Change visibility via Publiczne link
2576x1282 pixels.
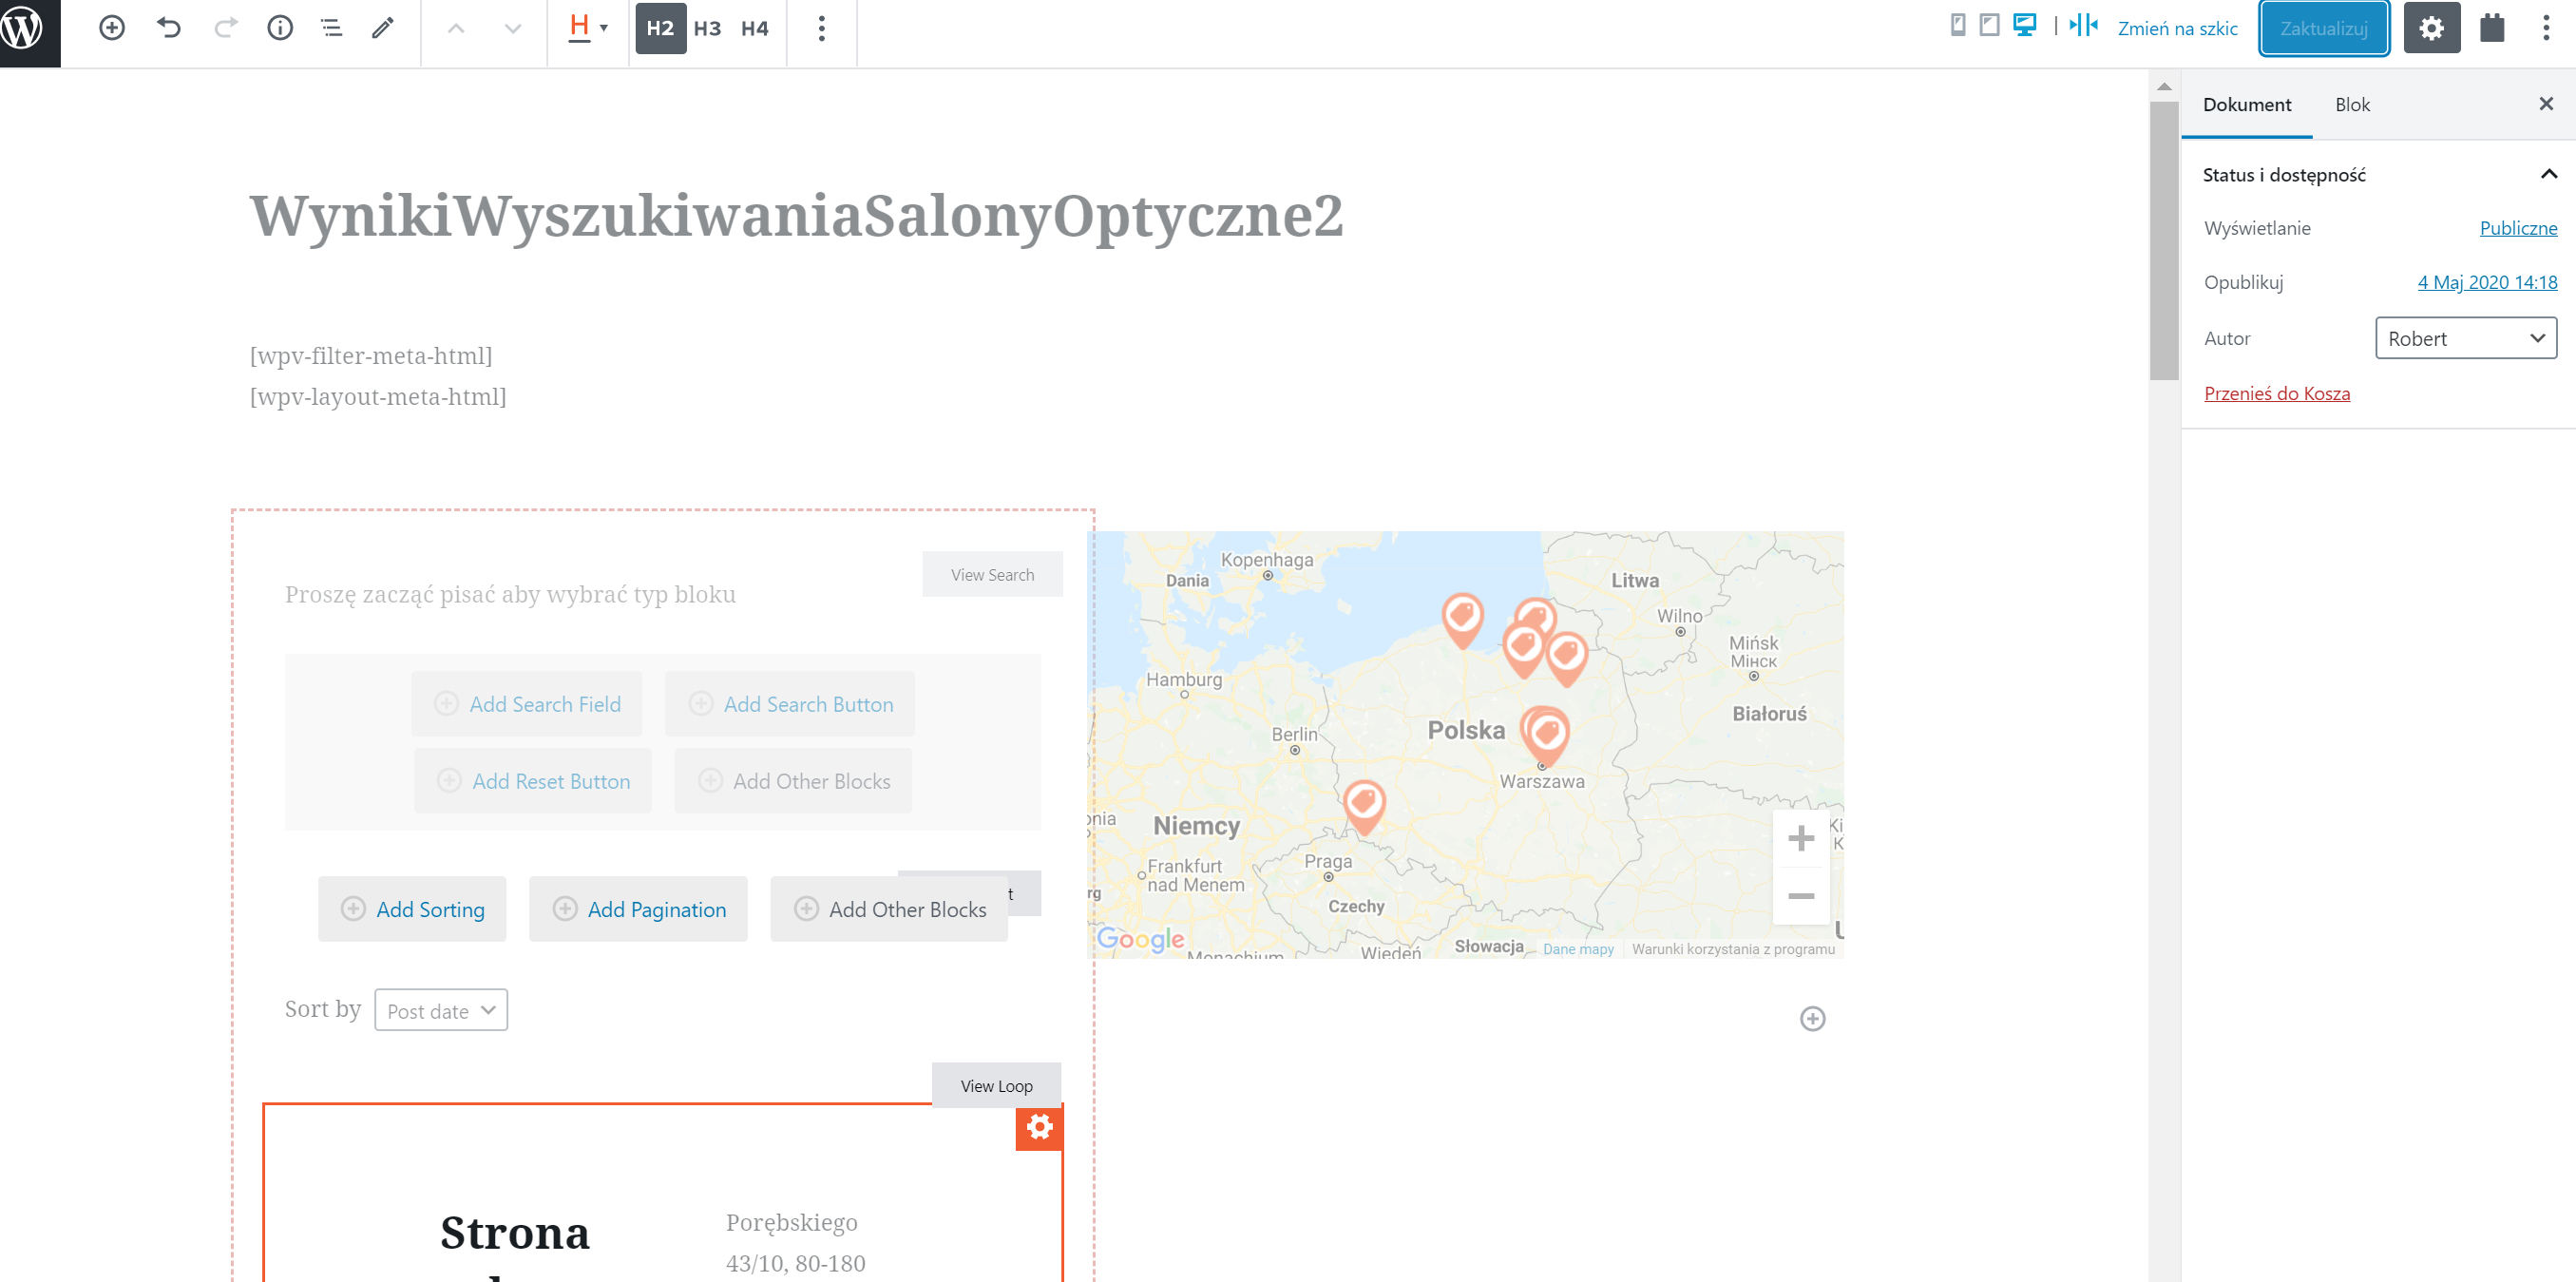click(x=2518, y=228)
